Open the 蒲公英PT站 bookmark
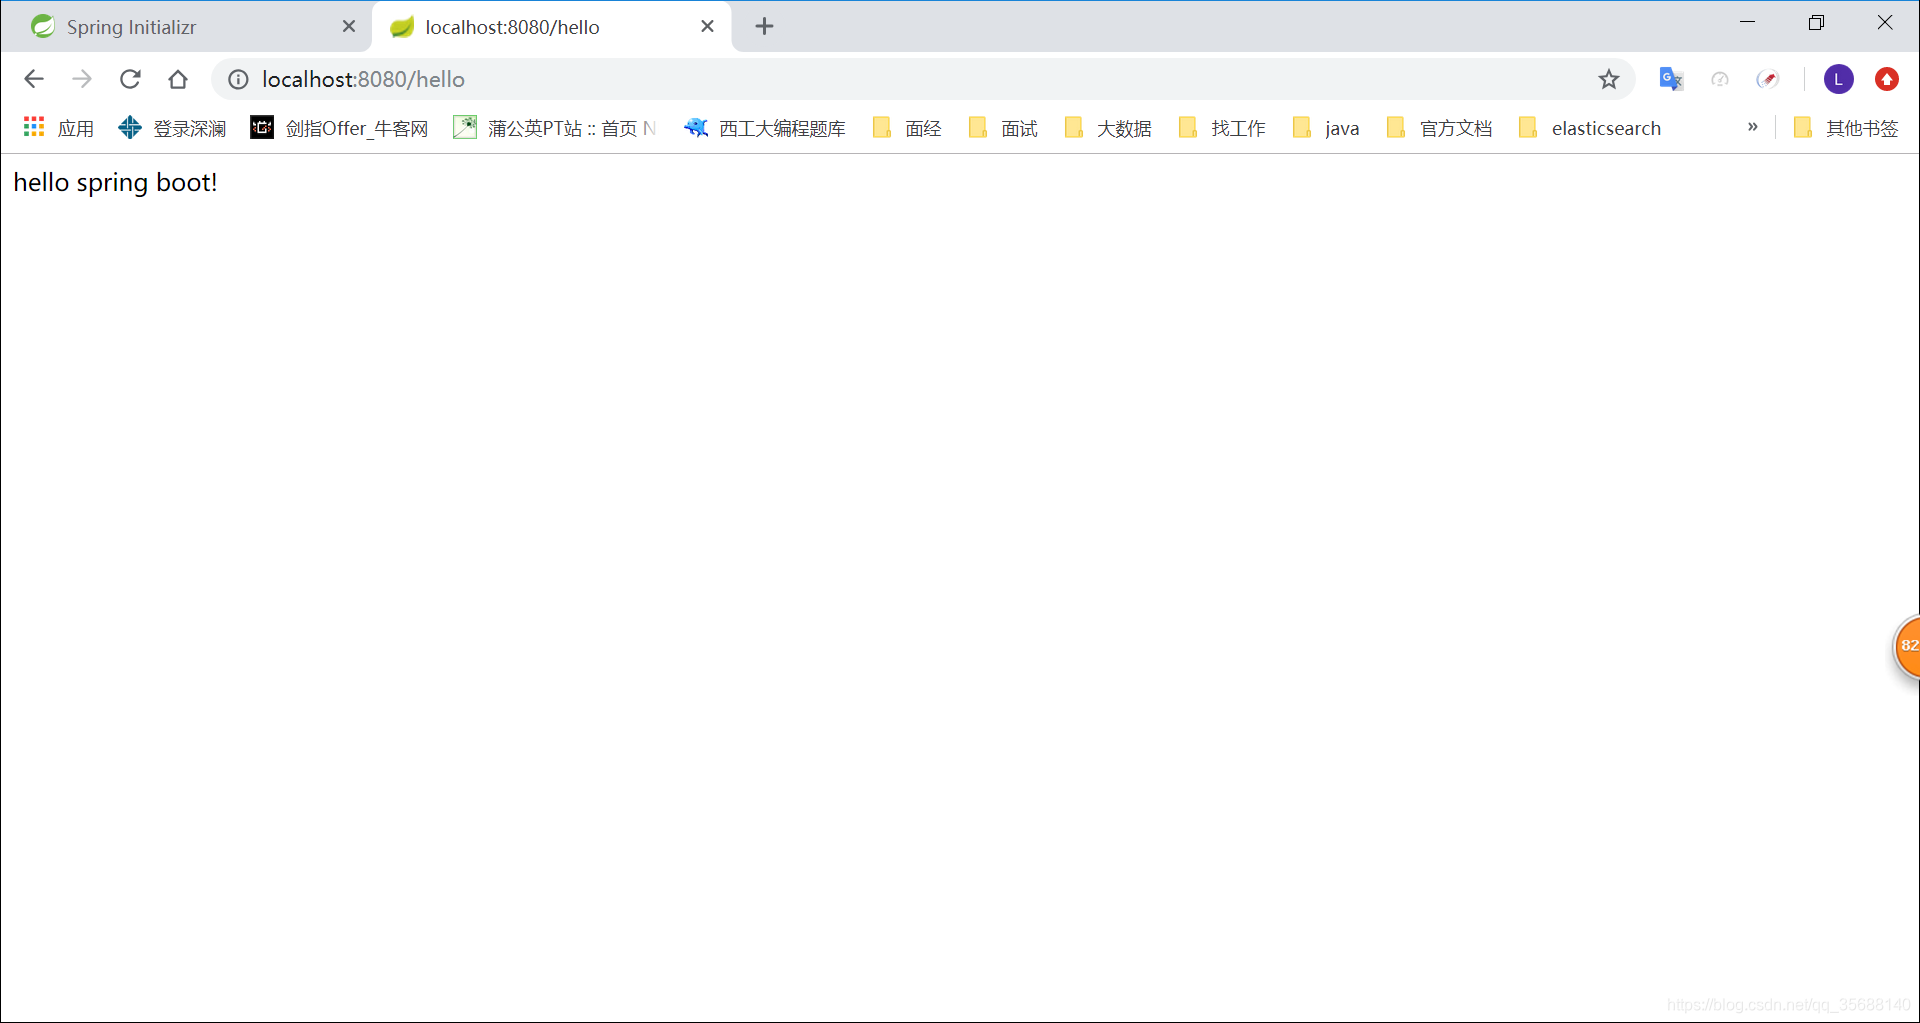The image size is (1920, 1023). 555,128
